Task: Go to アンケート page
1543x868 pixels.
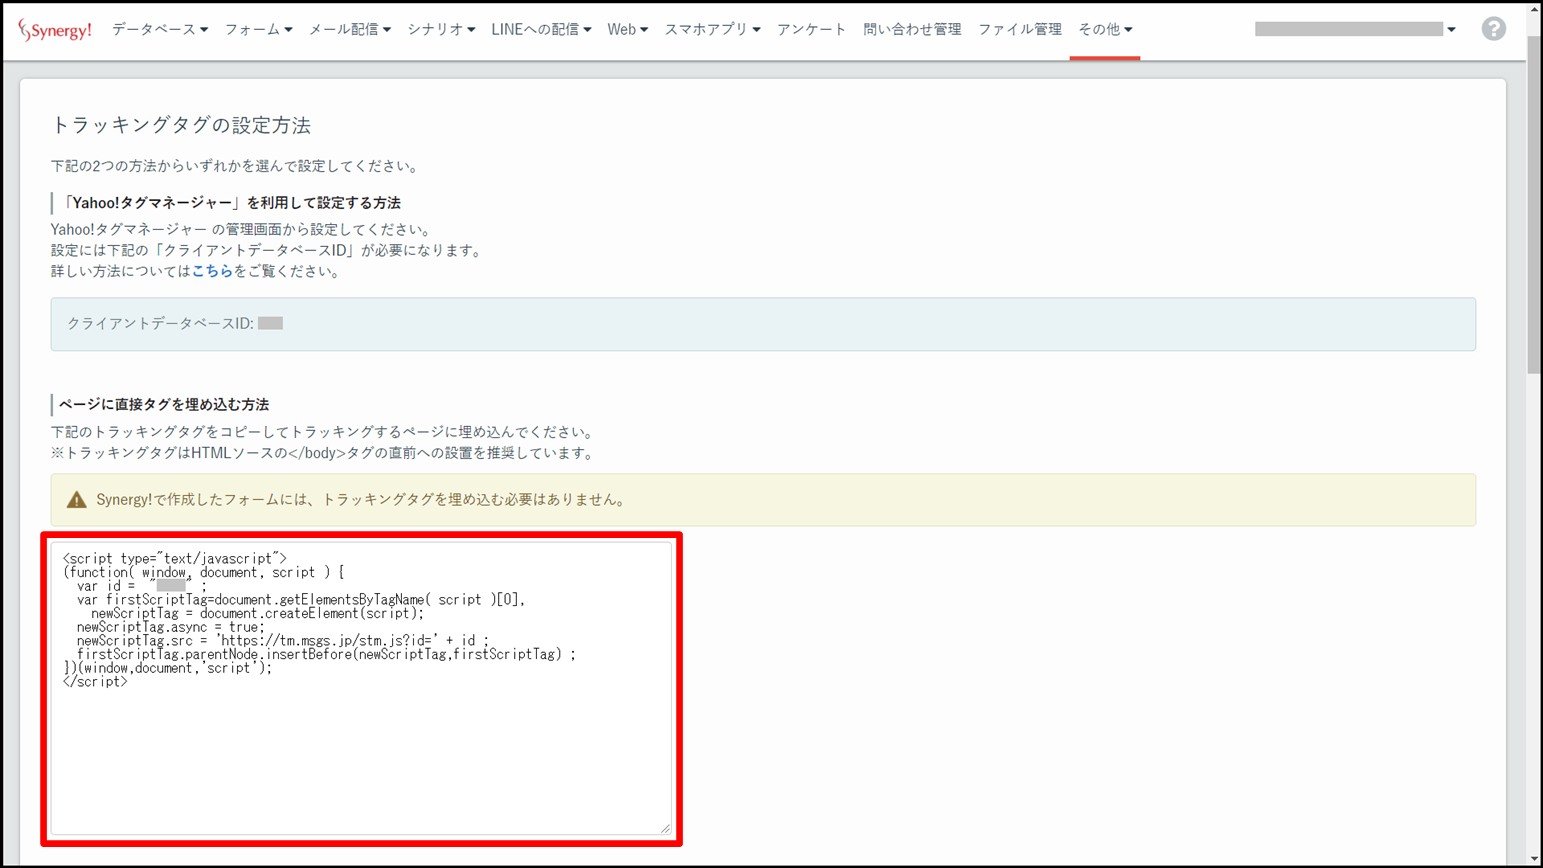Action: [x=811, y=30]
